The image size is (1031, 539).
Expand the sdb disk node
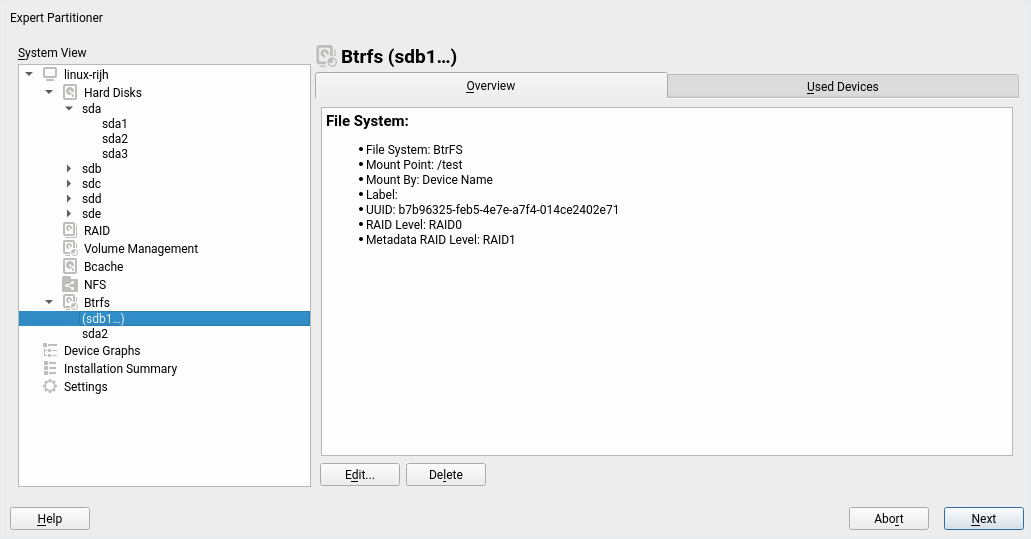click(x=69, y=169)
